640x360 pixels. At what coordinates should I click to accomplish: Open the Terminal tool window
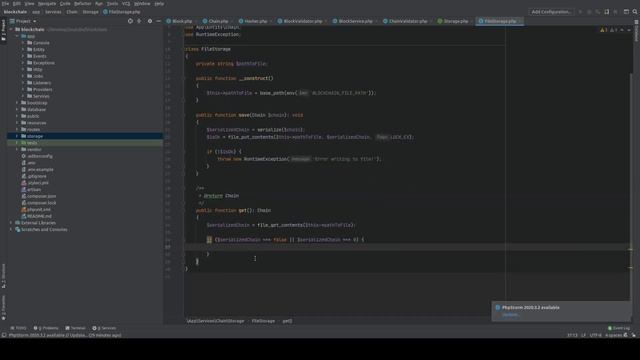click(x=75, y=328)
